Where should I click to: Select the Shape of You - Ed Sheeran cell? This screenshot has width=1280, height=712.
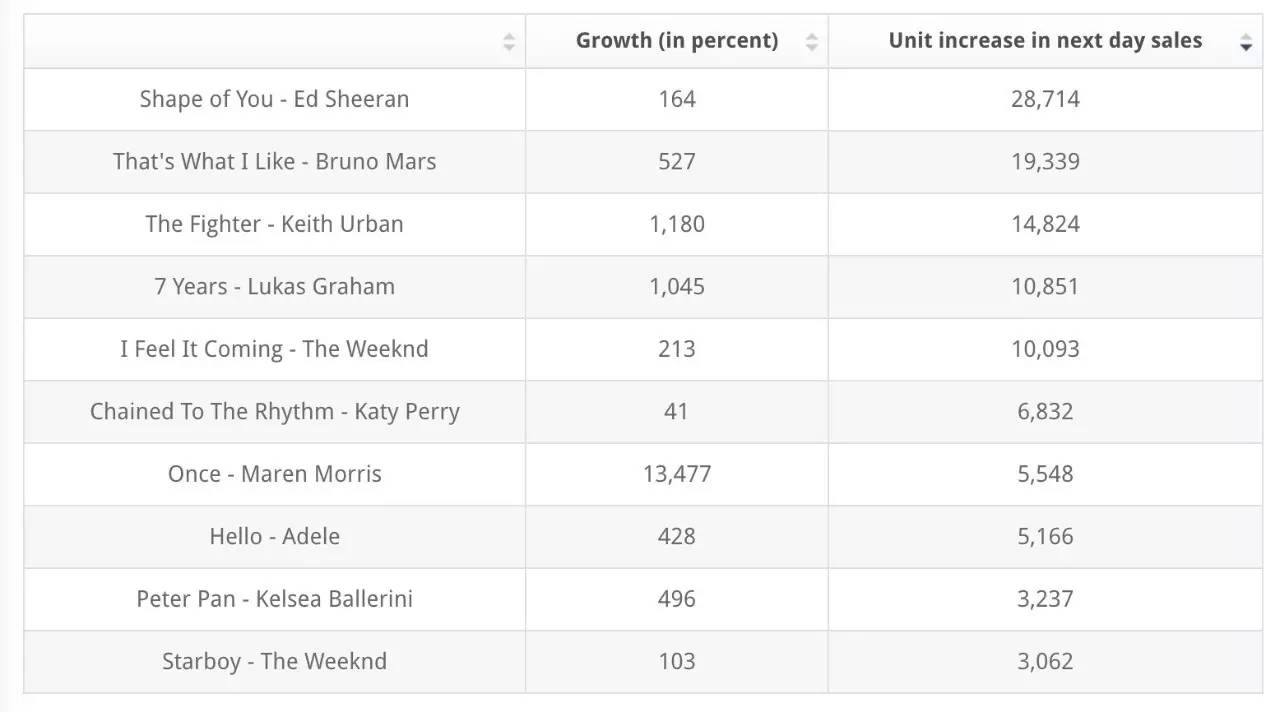[274, 99]
